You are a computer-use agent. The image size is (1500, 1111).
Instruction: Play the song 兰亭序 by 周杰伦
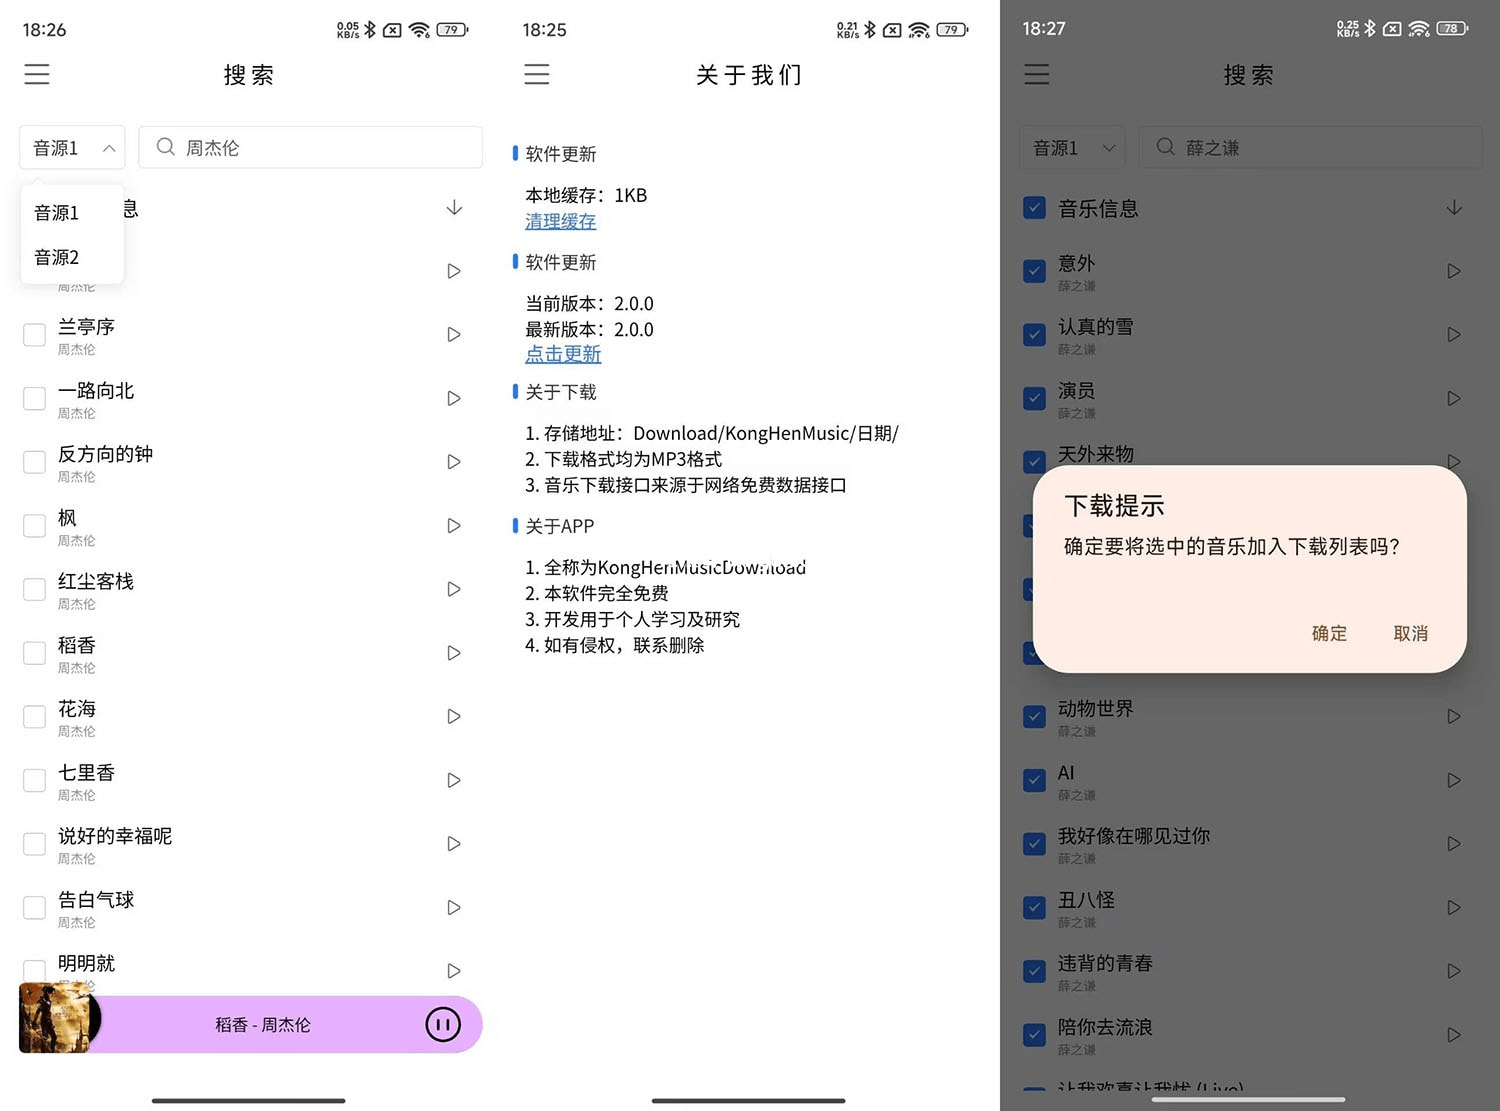click(453, 334)
